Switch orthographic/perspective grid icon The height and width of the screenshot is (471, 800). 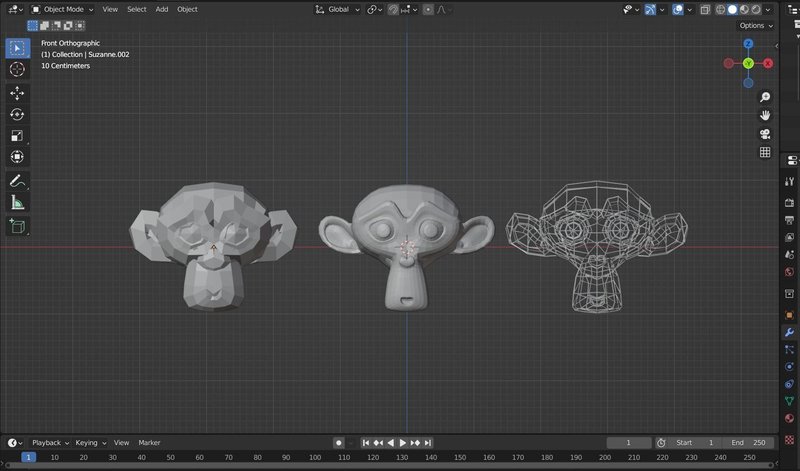[765, 152]
